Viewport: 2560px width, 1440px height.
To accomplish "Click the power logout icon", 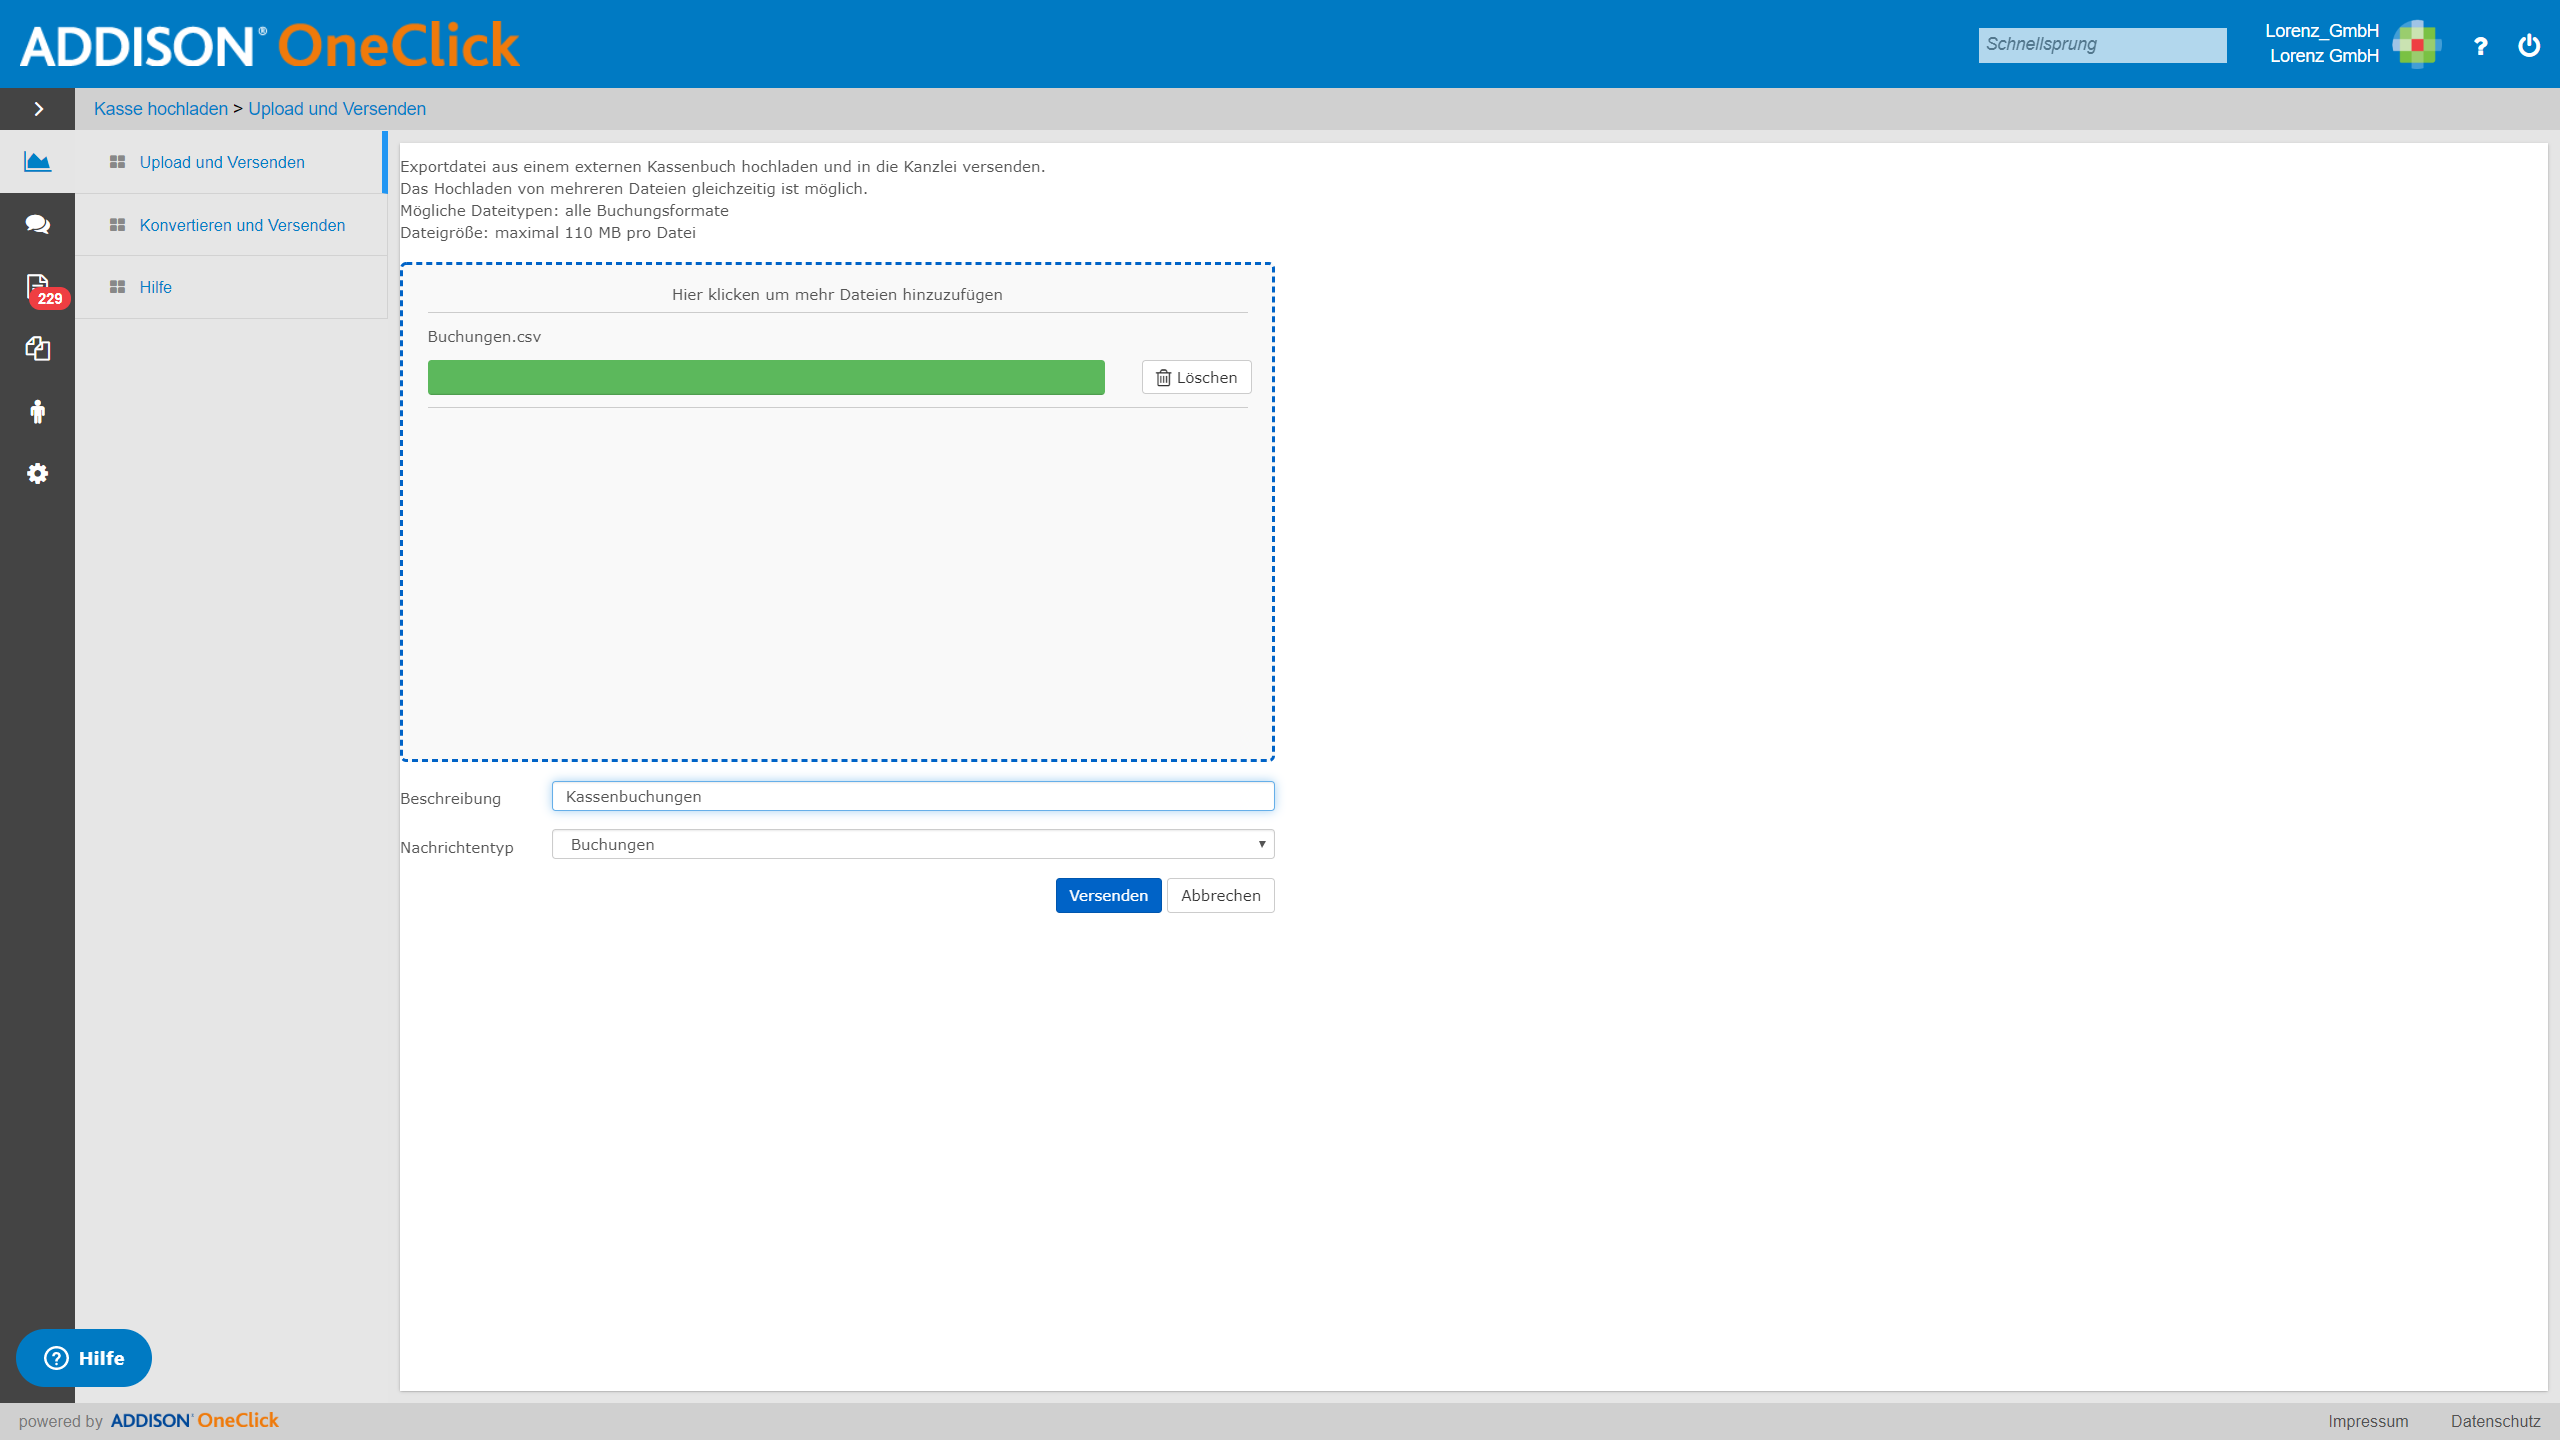I will point(2529,45).
